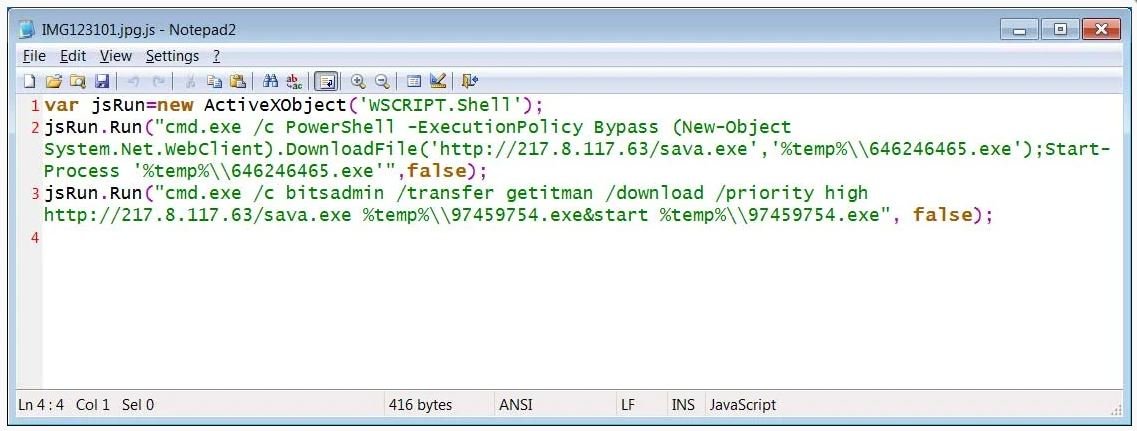Toggle word wrap toolbar button
The image size is (1137, 431).
pos(326,81)
